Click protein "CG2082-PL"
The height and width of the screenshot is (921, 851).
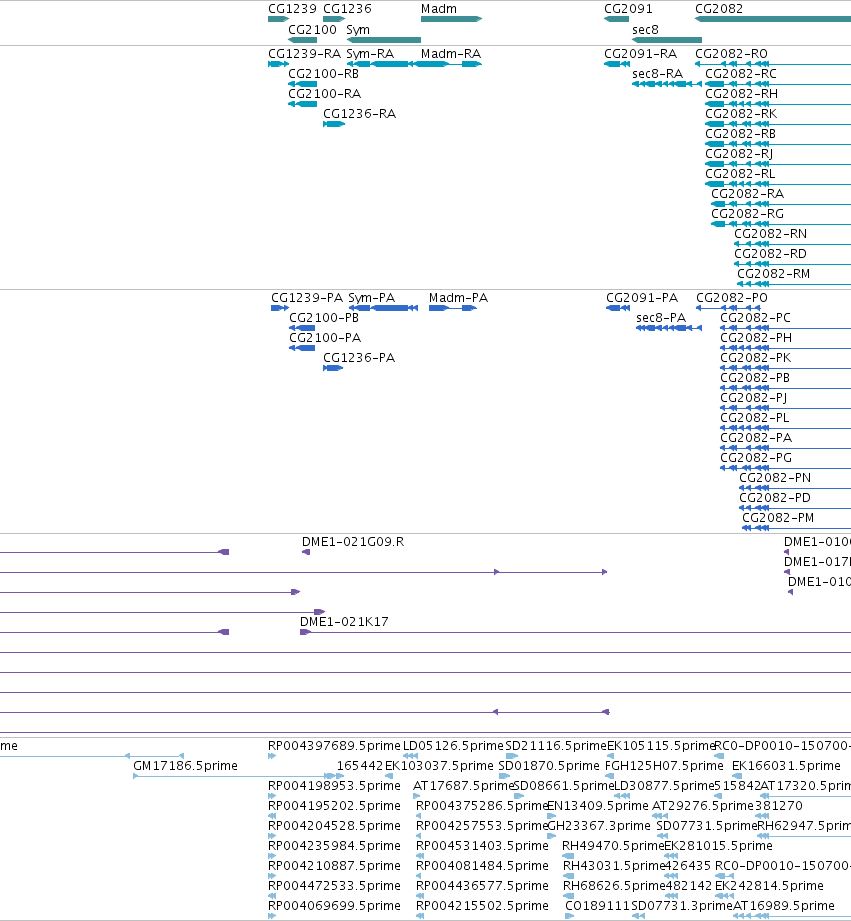[x=755, y=418]
